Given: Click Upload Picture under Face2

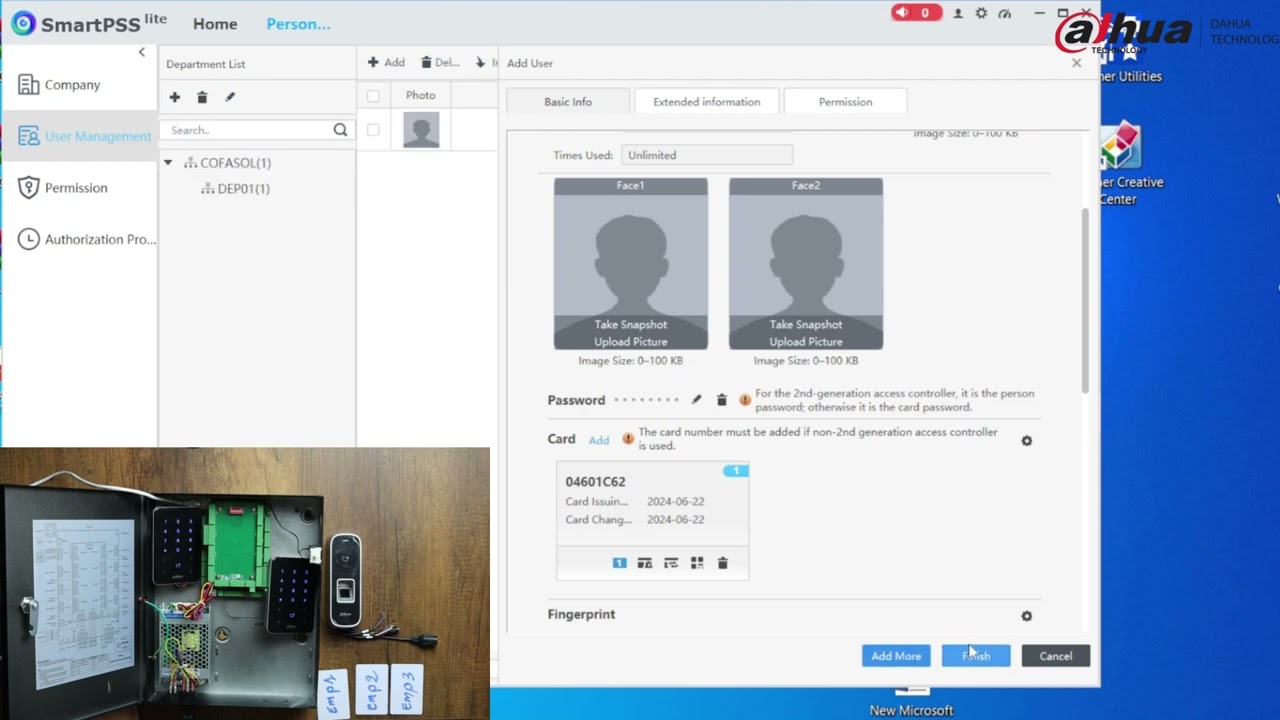Looking at the screenshot, I should (x=806, y=342).
